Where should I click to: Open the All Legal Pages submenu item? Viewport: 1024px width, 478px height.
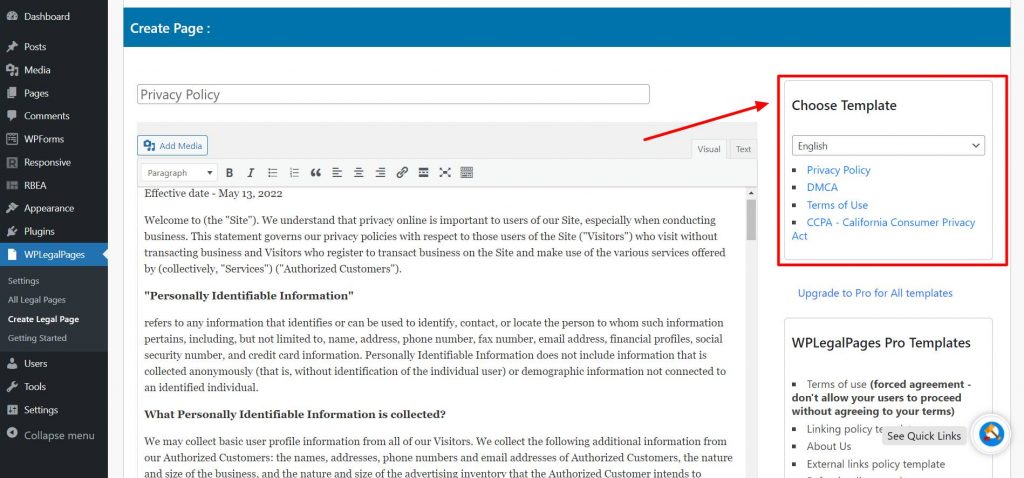click(36, 300)
